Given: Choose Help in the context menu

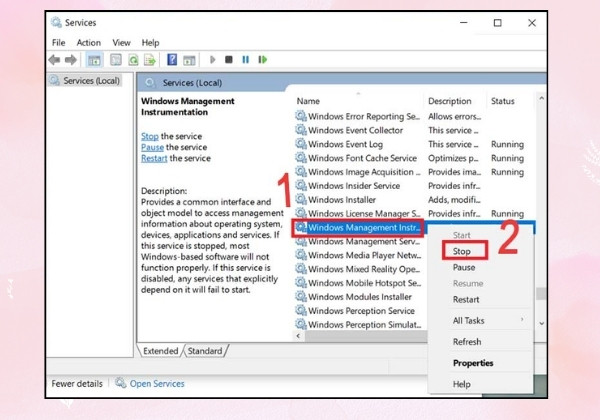Looking at the screenshot, I should [462, 384].
